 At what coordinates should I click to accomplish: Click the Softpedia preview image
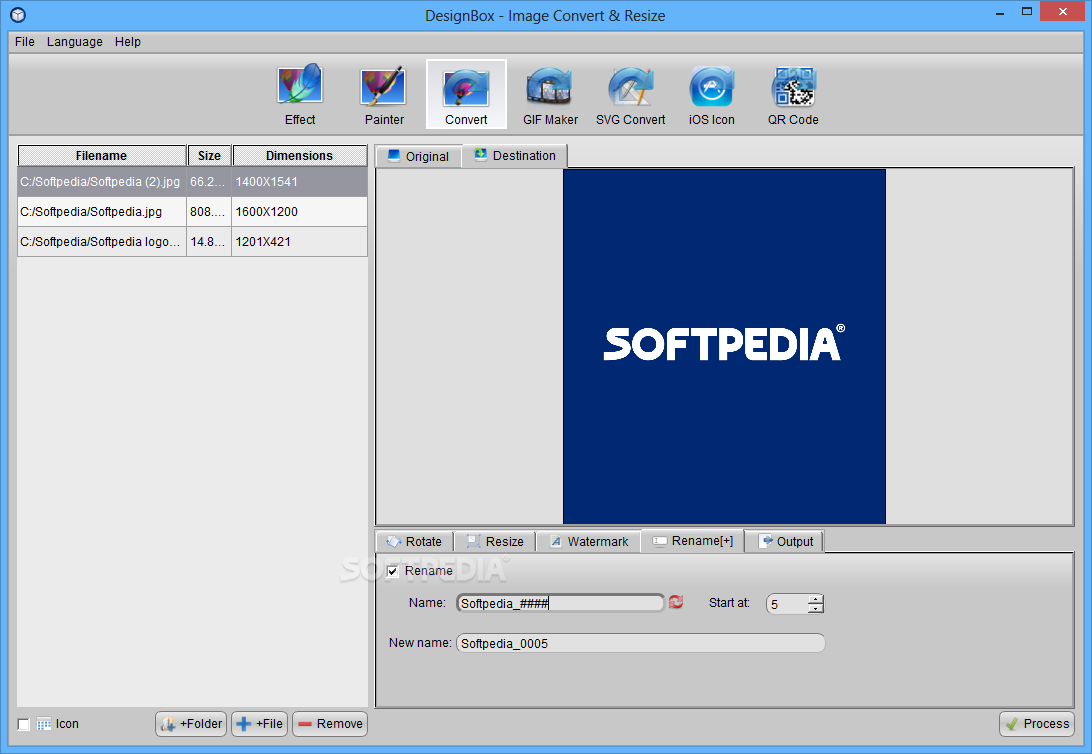point(724,346)
